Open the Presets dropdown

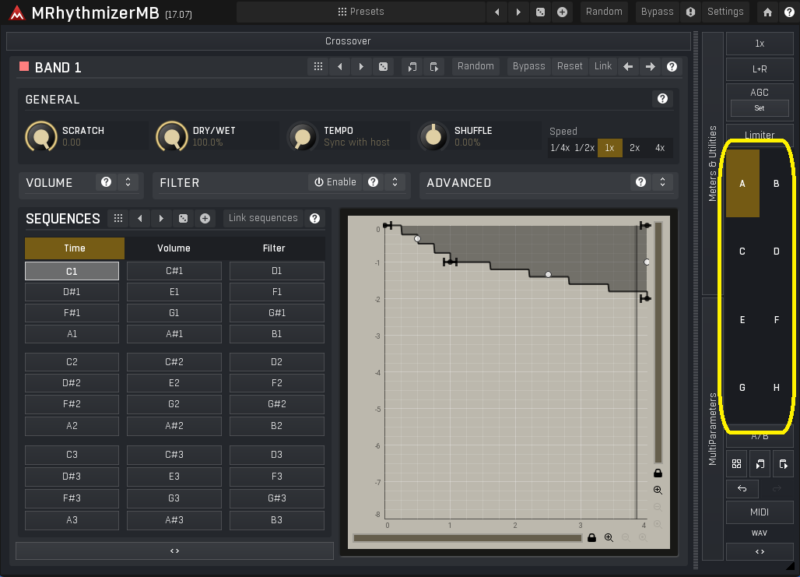[x=361, y=12]
